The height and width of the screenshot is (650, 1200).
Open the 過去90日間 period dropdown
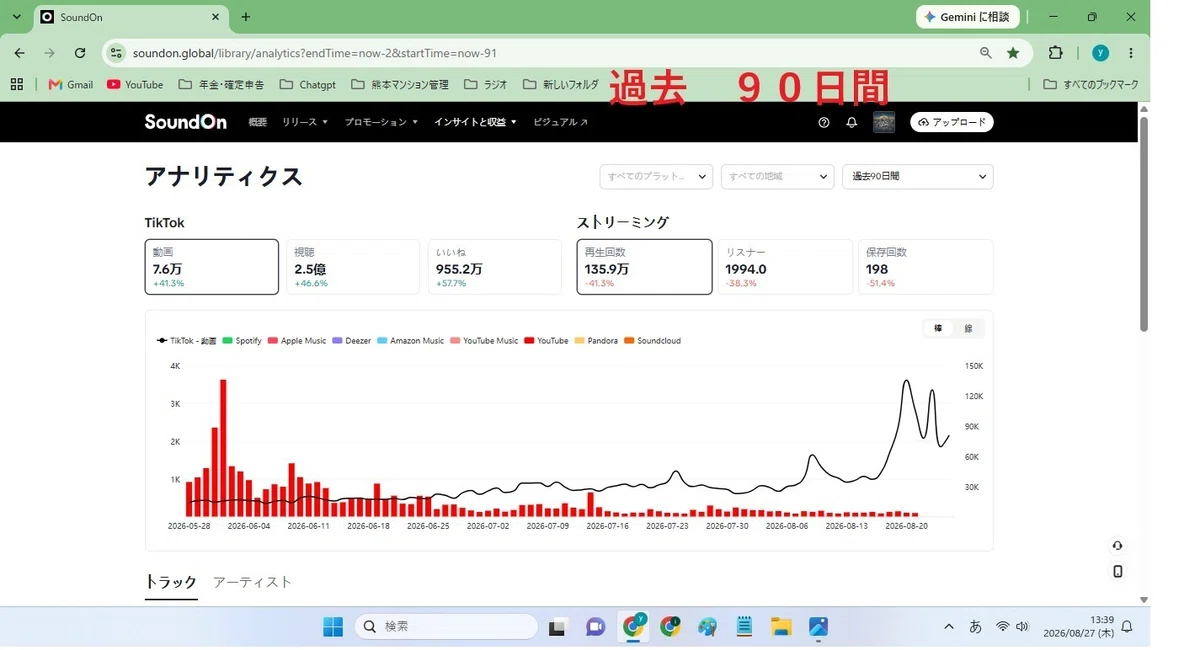[918, 176]
